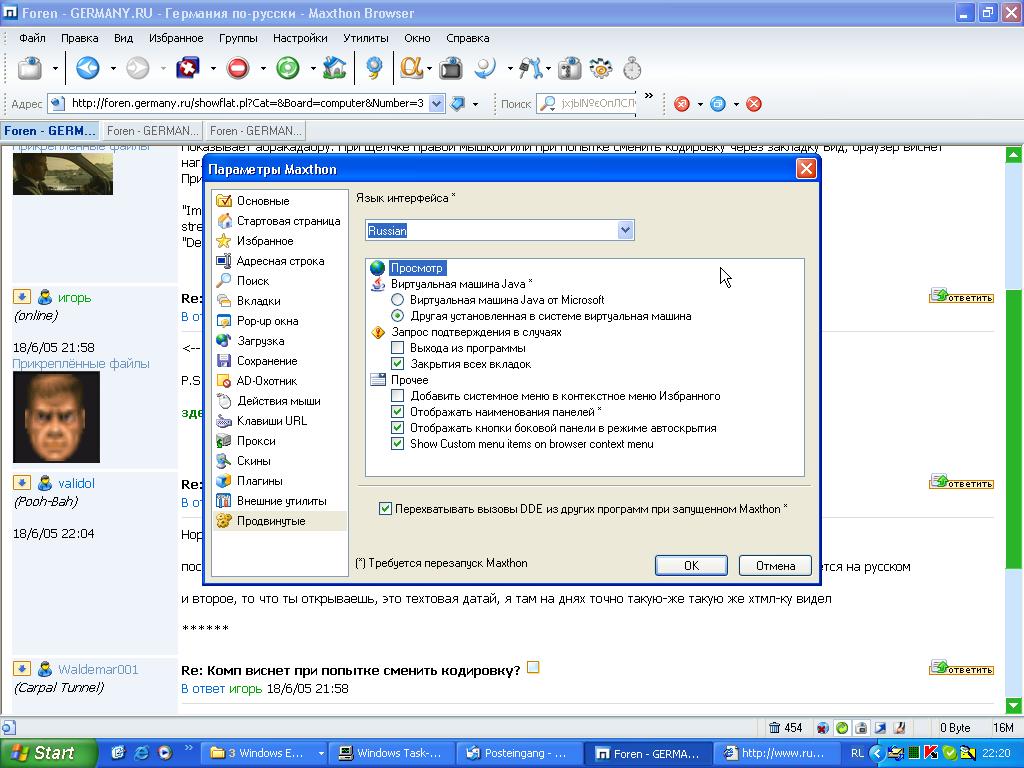Click the trash bin icon in status bar
The height and width of the screenshot is (768, 1024).
pos(775,728)
